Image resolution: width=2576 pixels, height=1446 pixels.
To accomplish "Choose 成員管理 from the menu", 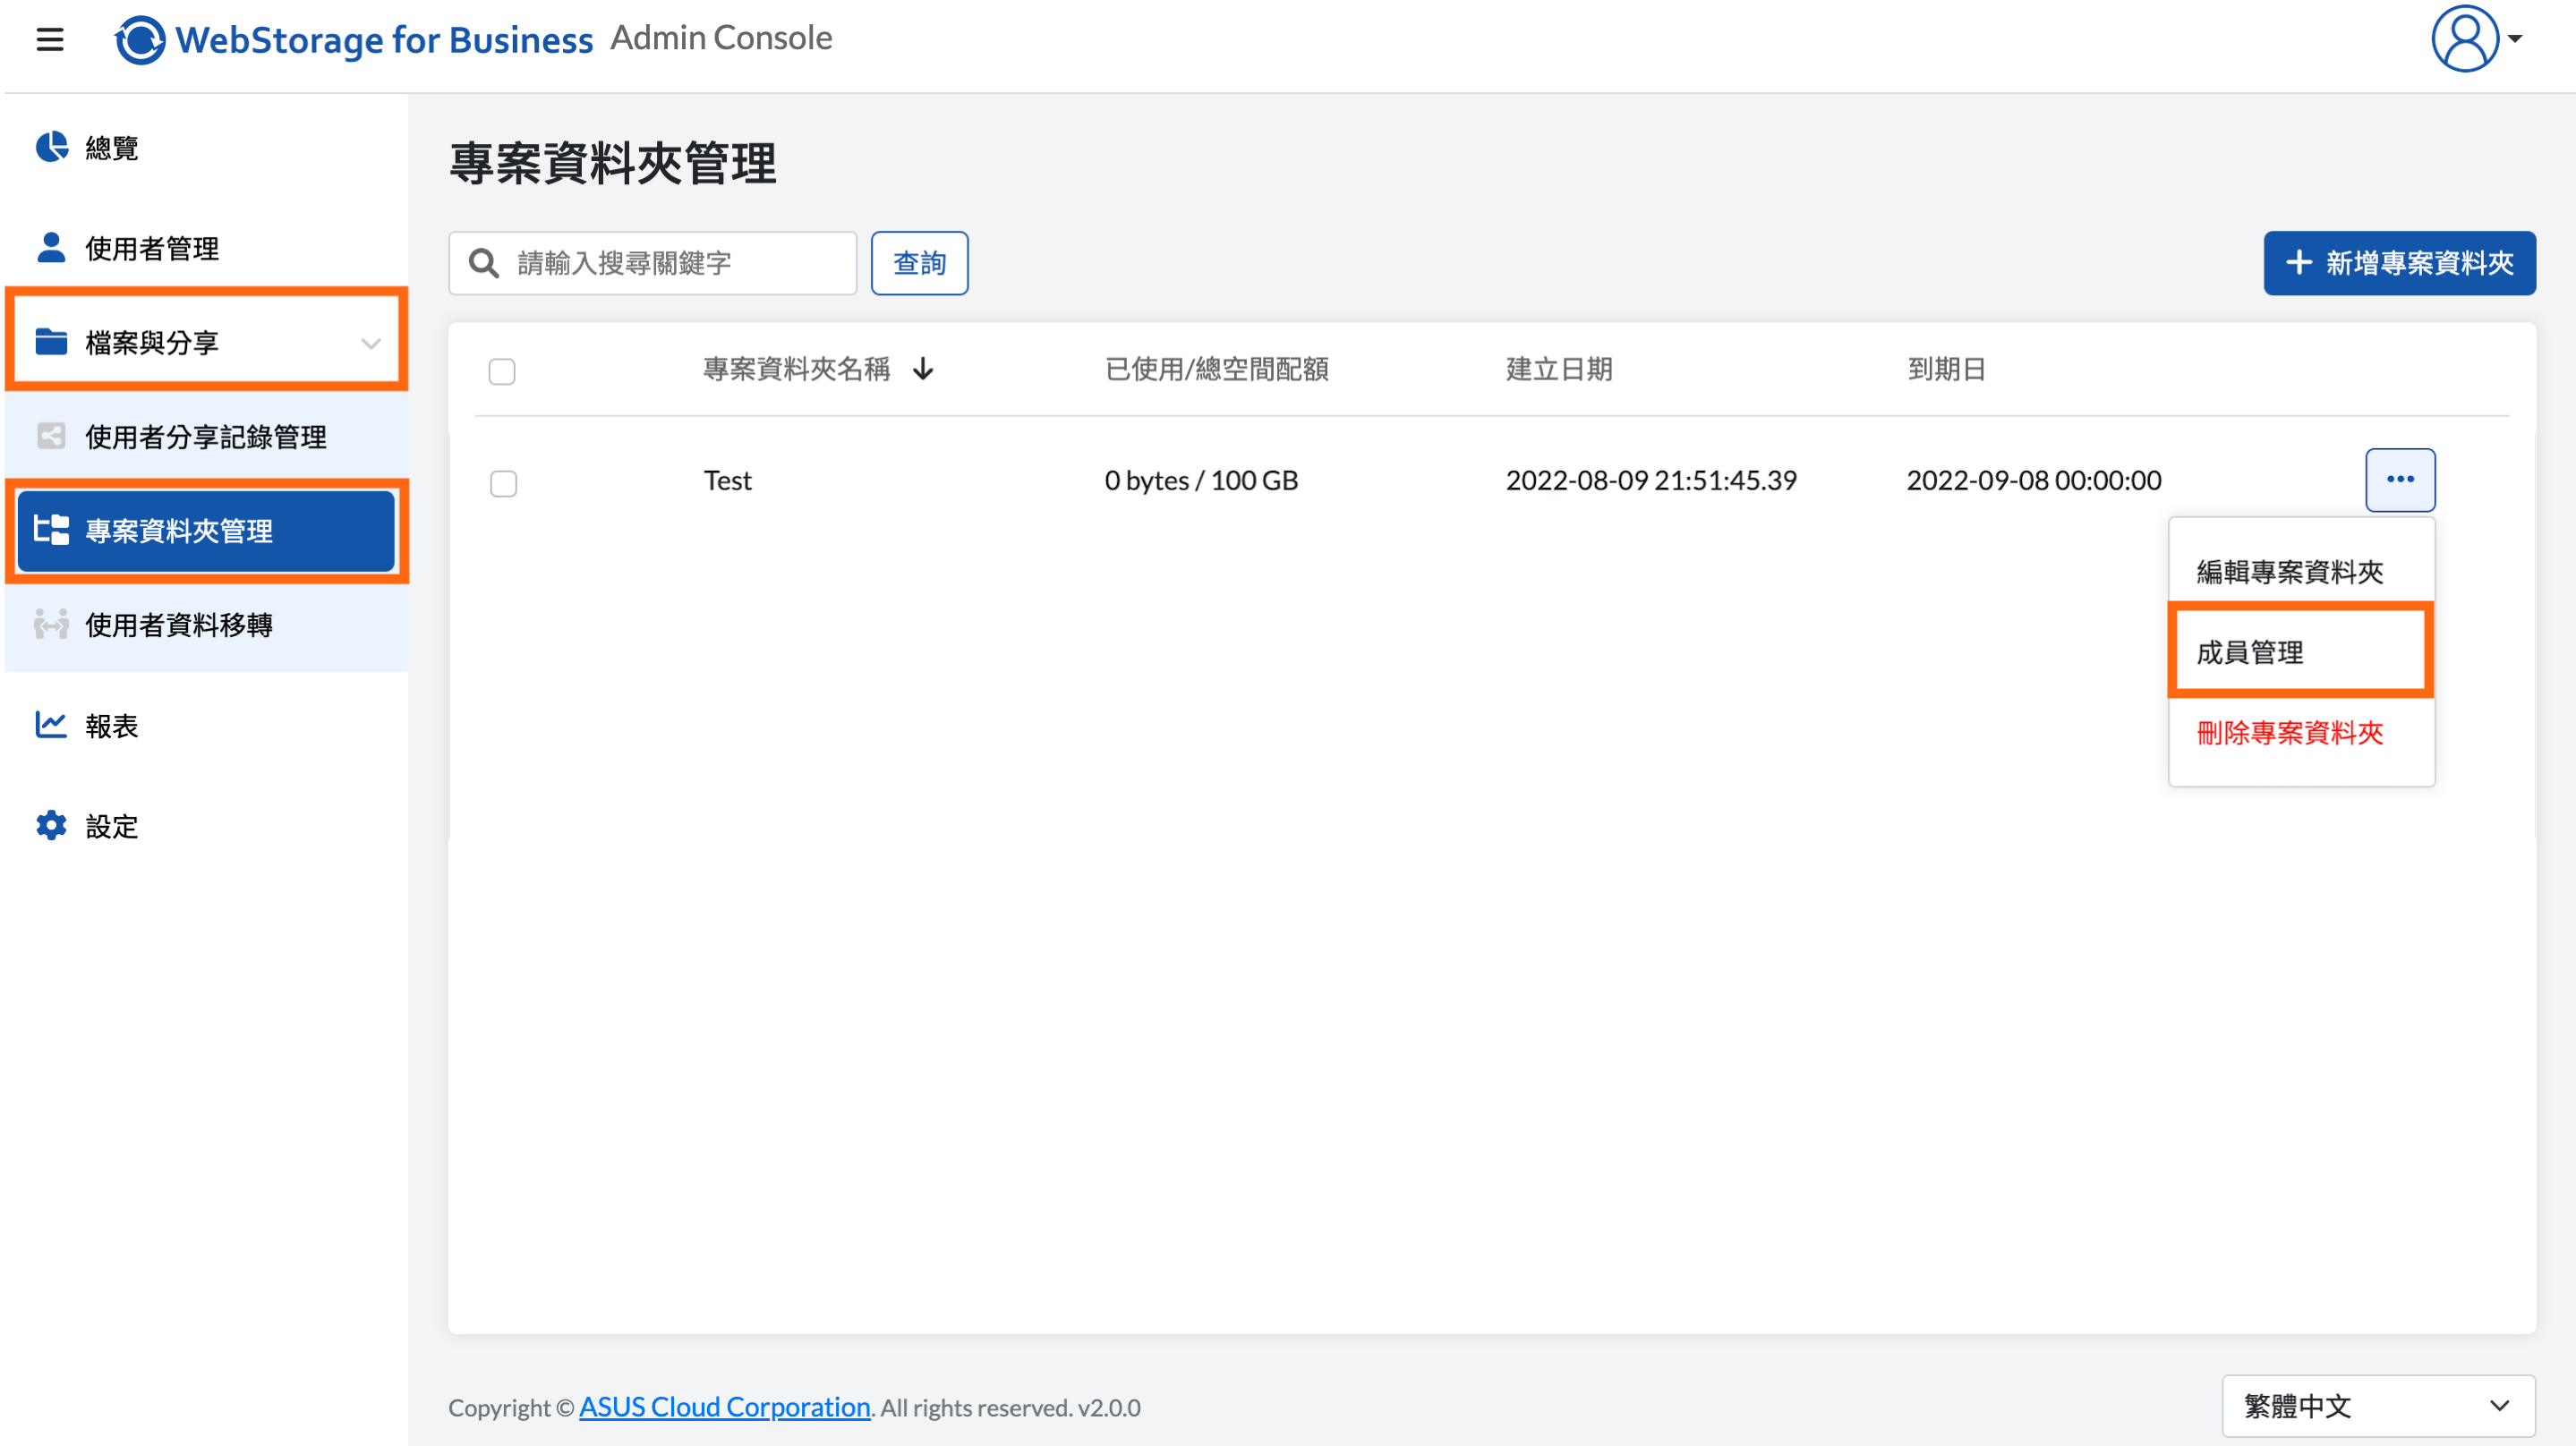I will tap(2301, 652).
